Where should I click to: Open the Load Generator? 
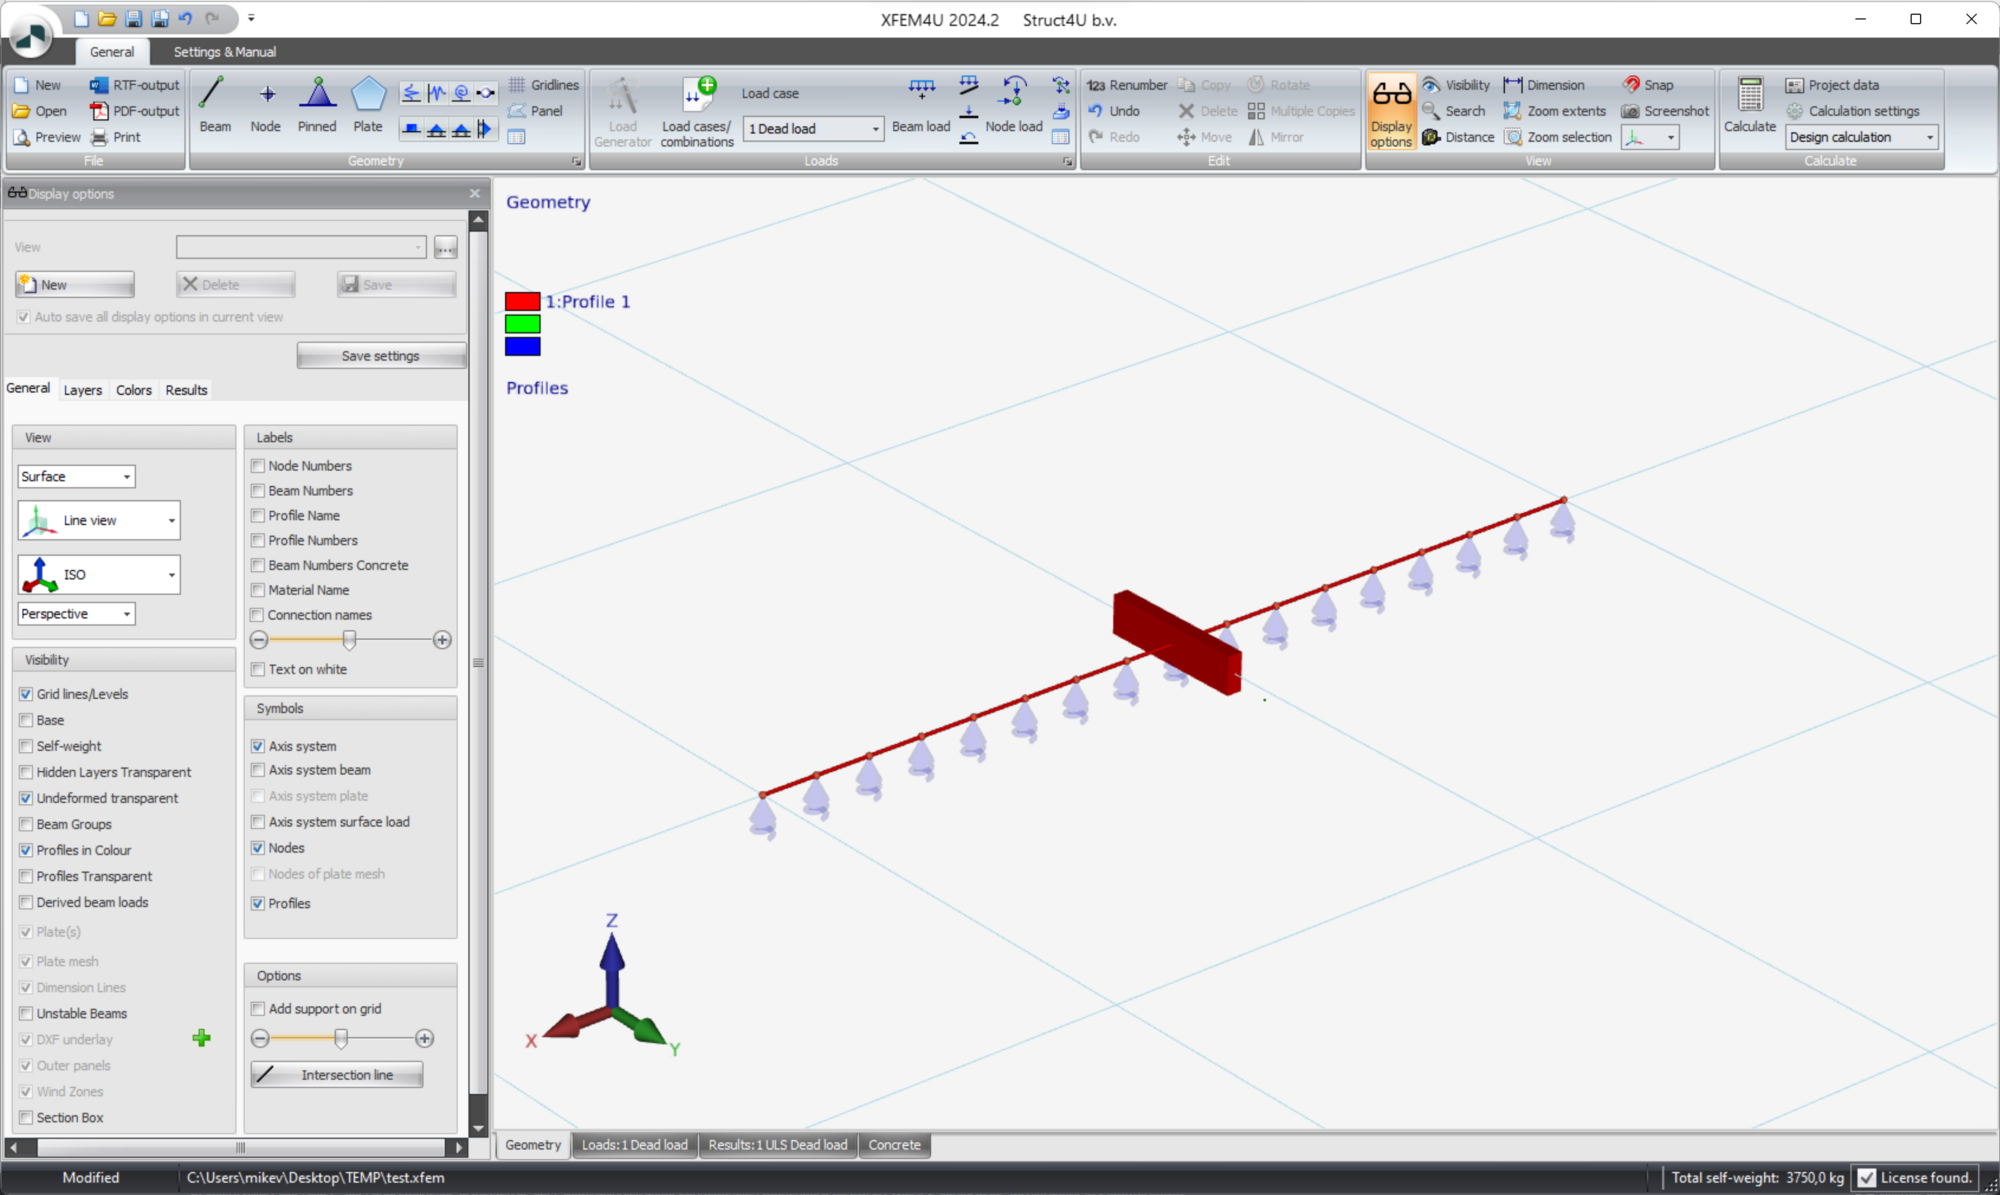tap(622, 110)
